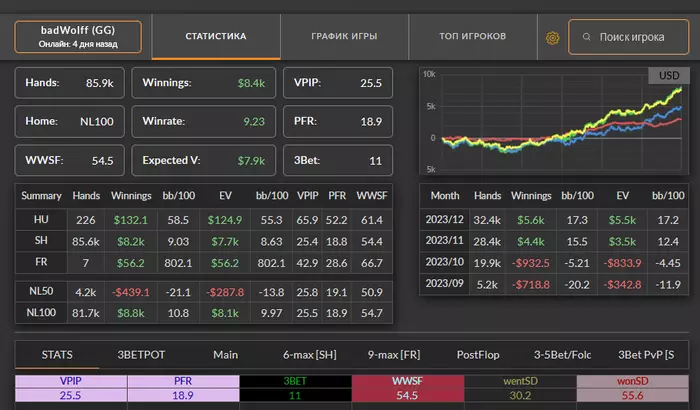Select the 2023/11 month row

click(554, 241)
